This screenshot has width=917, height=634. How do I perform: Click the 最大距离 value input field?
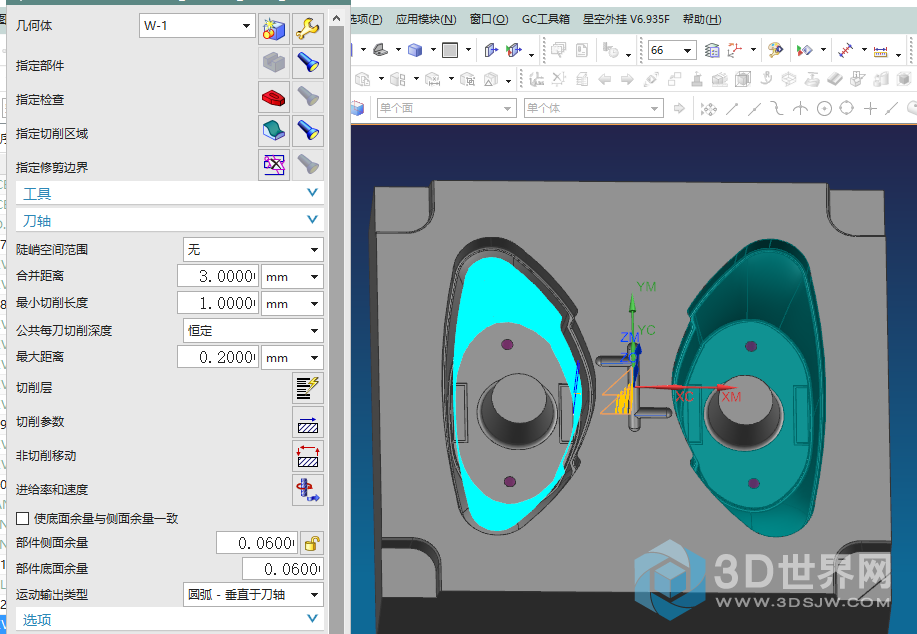(x=217, y=357)
